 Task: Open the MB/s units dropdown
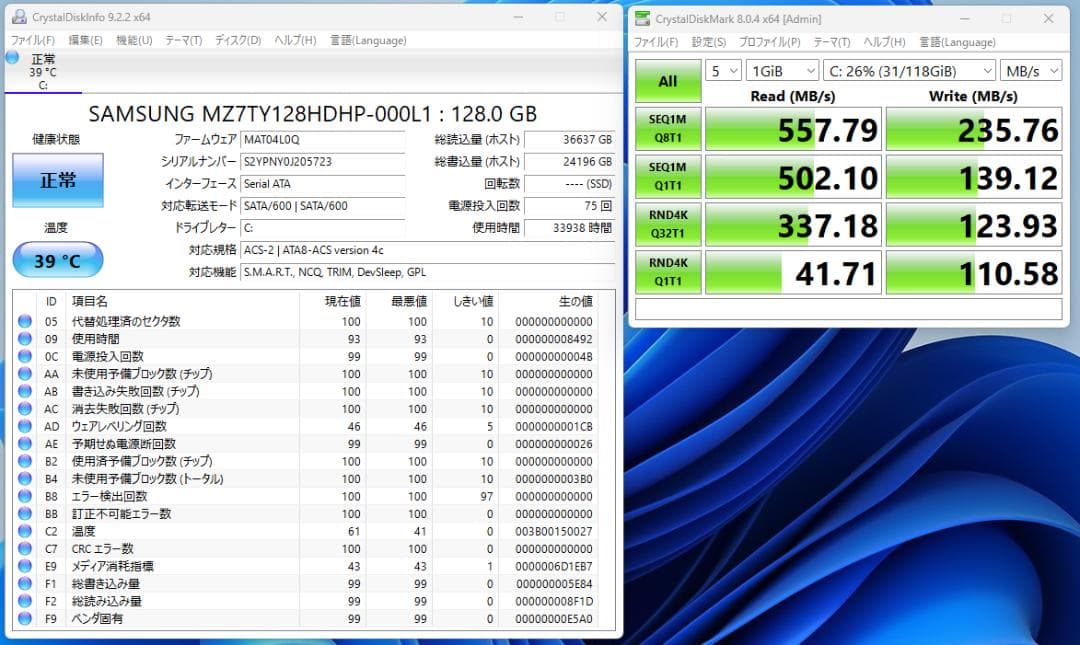[1031, 70]
